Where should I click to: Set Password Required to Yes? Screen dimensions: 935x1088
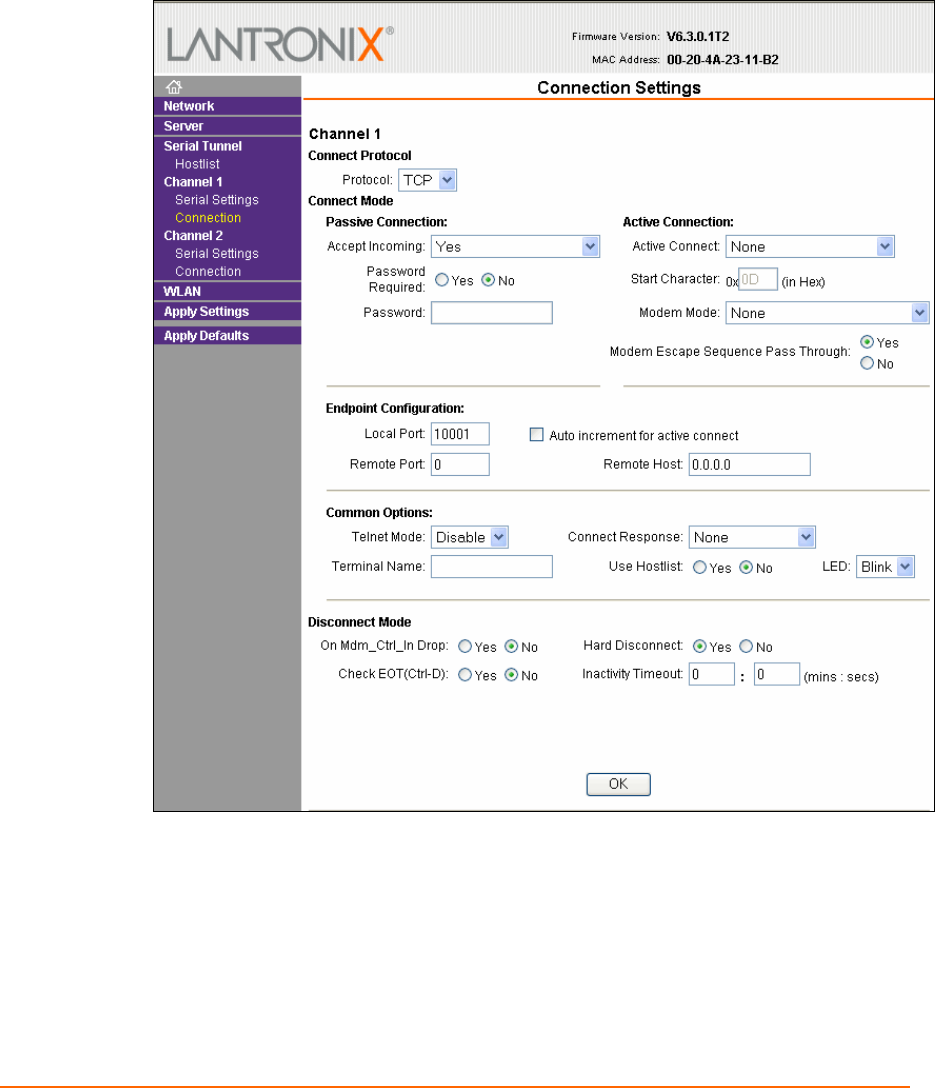point(441,280)
